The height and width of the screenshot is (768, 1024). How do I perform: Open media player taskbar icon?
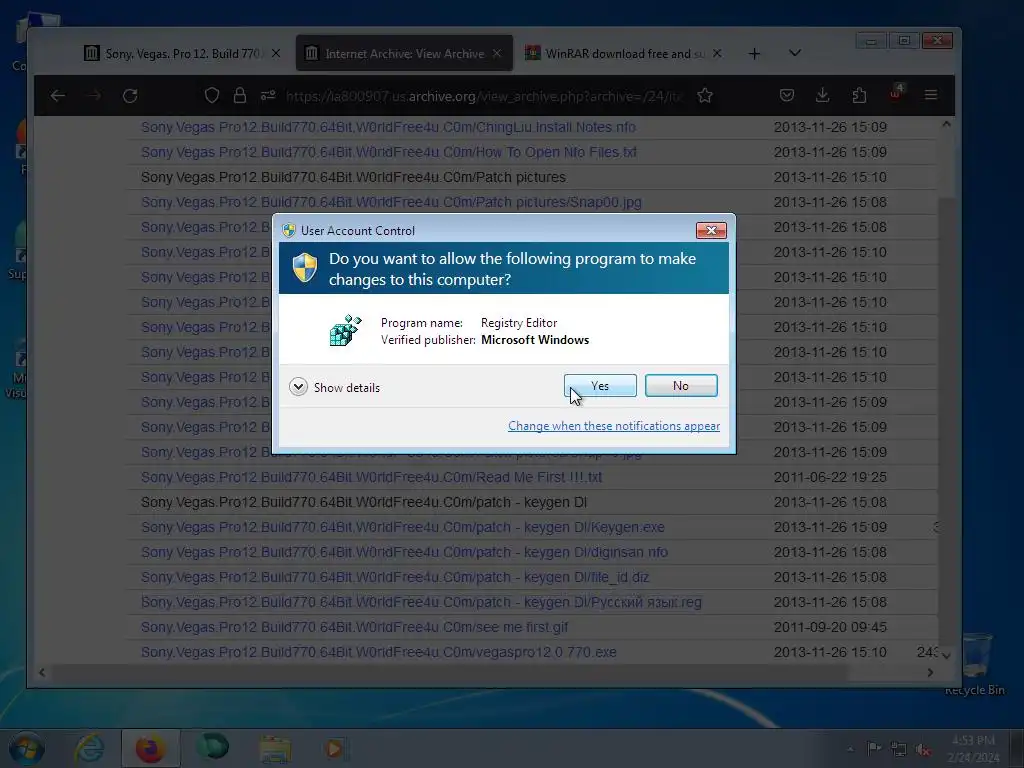(x=334, y=748)
